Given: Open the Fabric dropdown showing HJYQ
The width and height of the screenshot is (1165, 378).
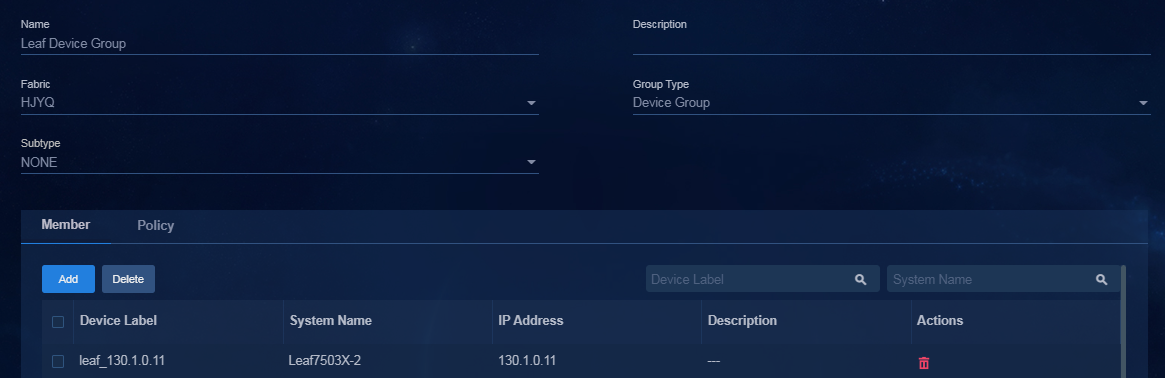Looking at the screenshot, I should (x=279, y=103).
